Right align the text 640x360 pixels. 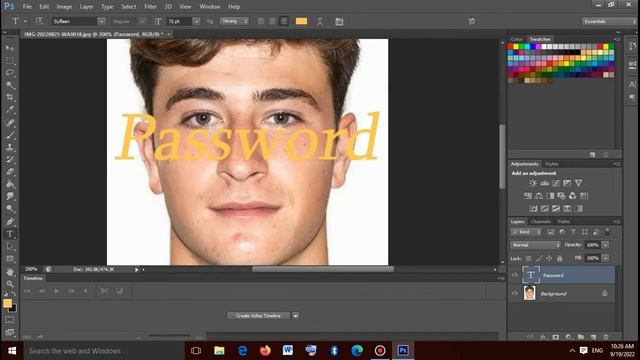point(284,21)
